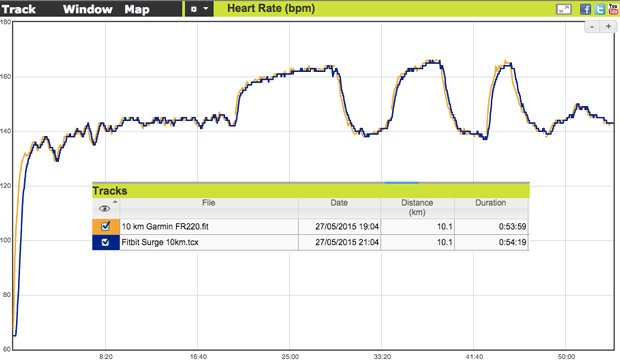
Task: Select the Fitbit Surge 10km.tcx file
Action: pyautogui.click(x=160, y=242)
